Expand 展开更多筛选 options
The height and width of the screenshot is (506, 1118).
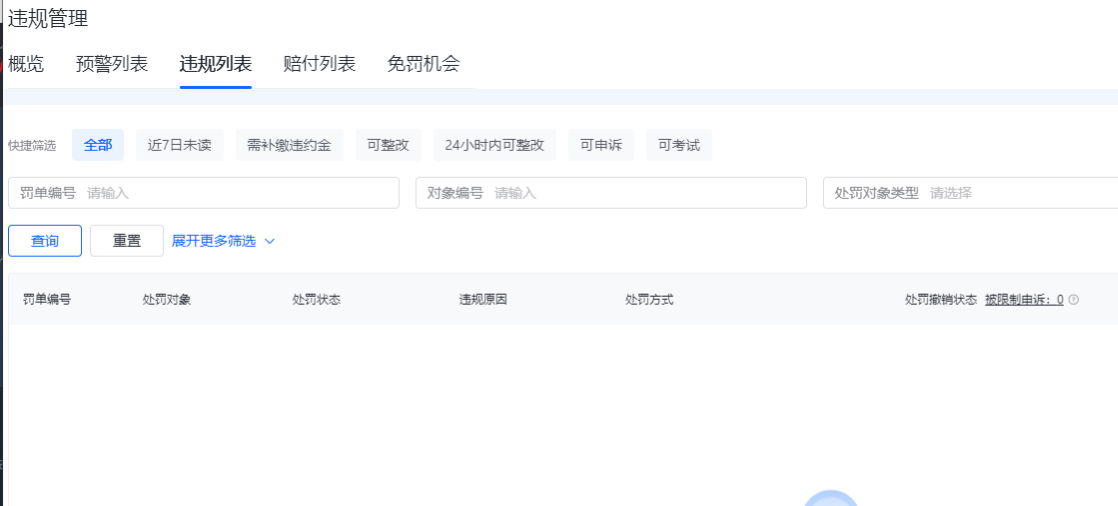click(214, 241)
